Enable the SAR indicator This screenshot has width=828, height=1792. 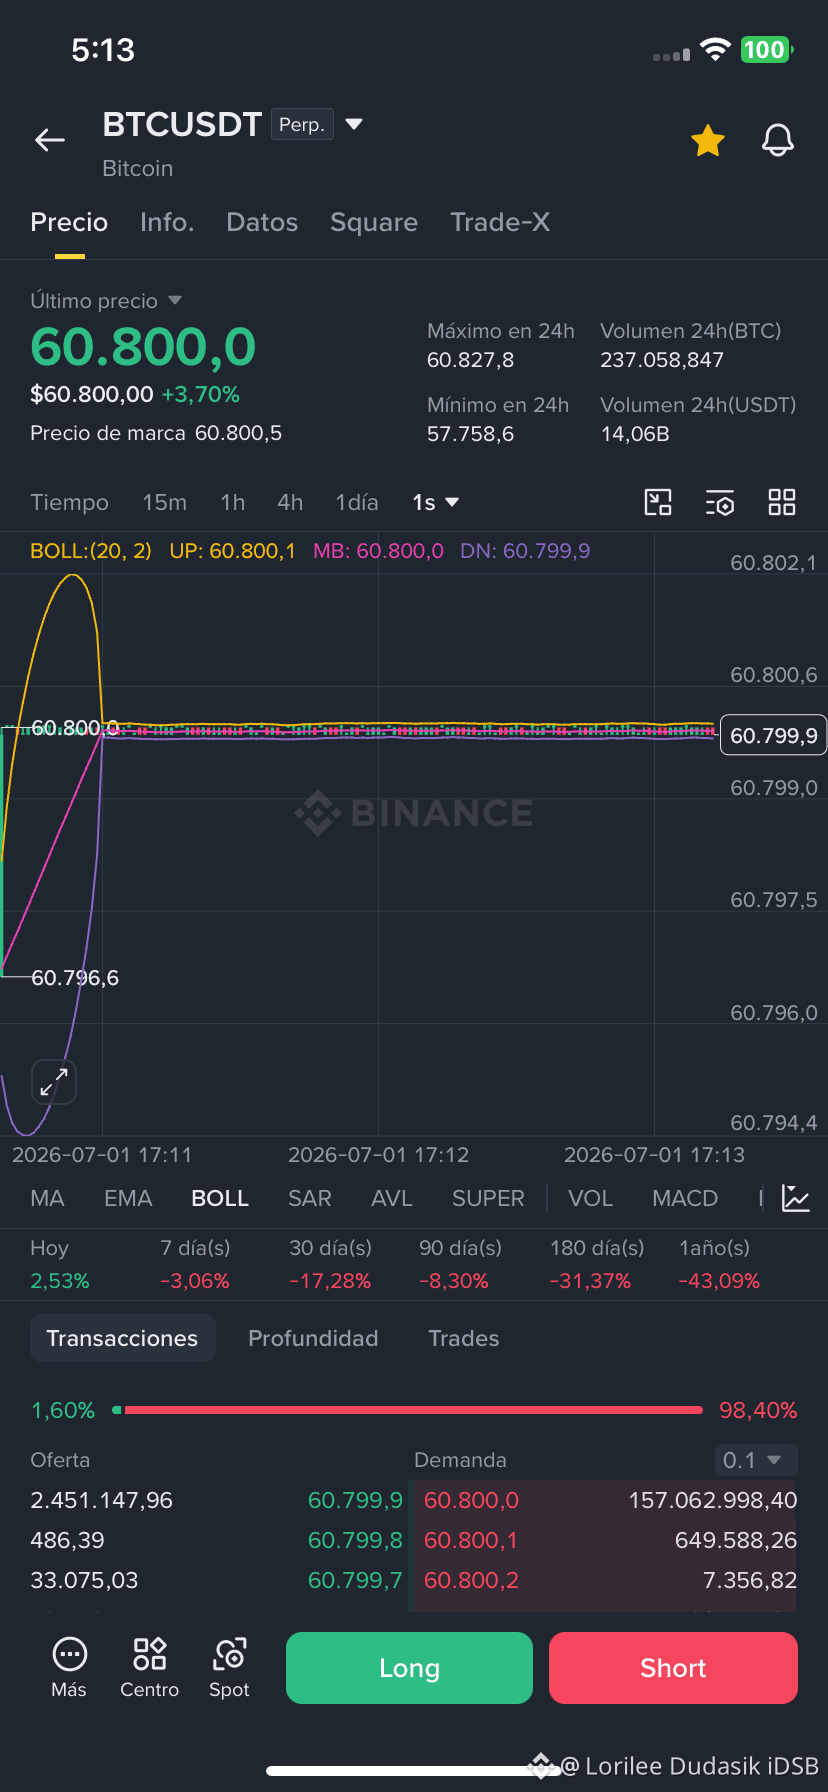coord(310,1198)
